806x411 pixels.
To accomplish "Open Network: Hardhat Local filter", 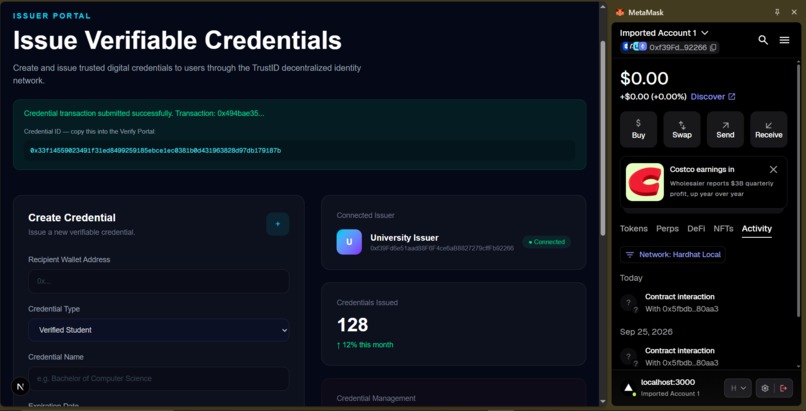I will click(x=673, y=255).
